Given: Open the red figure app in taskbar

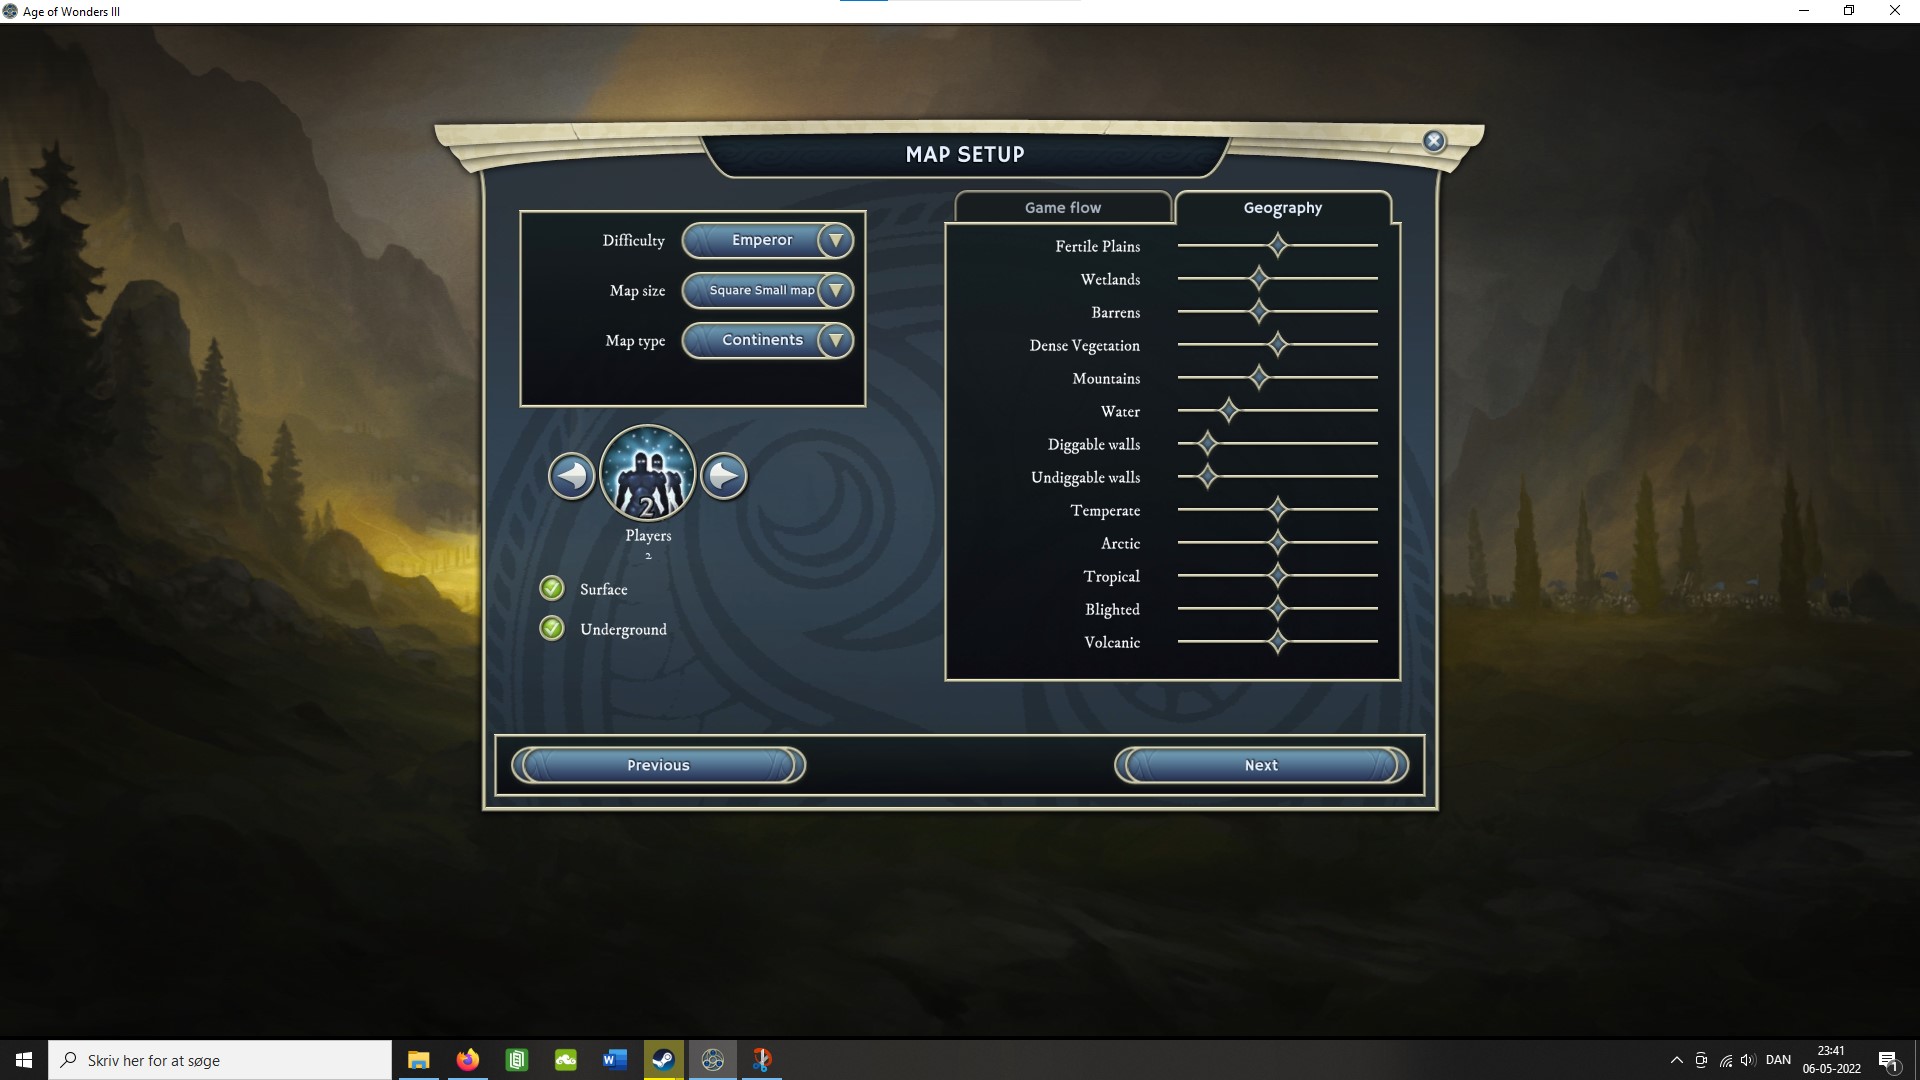Looking at the screenshot, I should [x=761, y=1060].
